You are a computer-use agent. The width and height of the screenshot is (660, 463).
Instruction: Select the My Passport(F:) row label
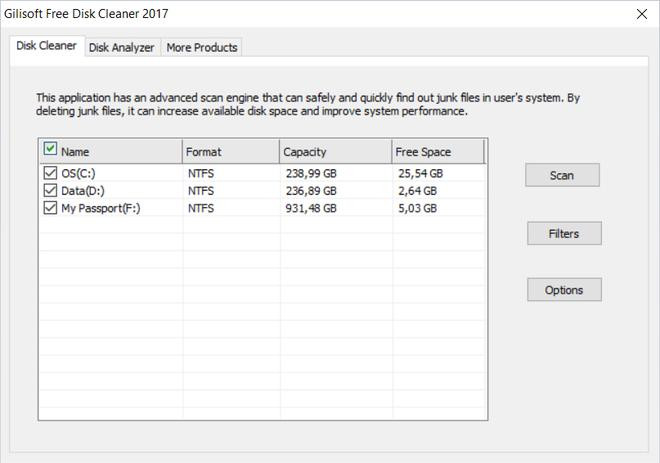click(101, 209)
